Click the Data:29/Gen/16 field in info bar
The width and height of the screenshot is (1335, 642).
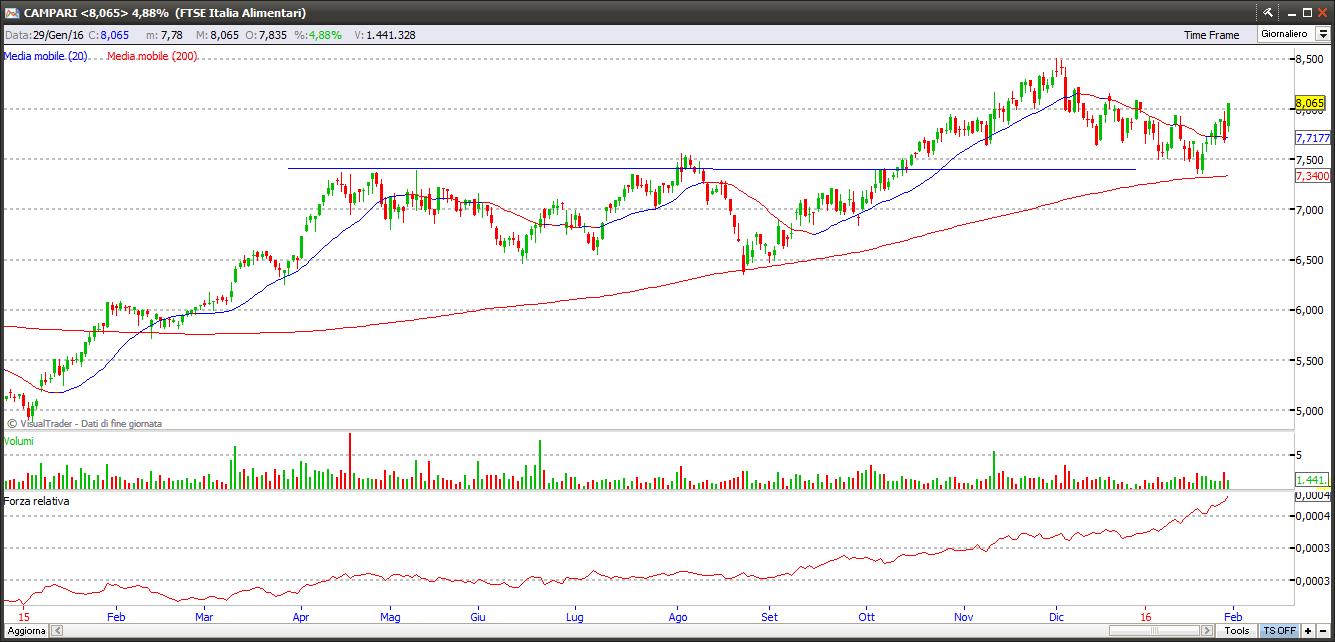43,35
